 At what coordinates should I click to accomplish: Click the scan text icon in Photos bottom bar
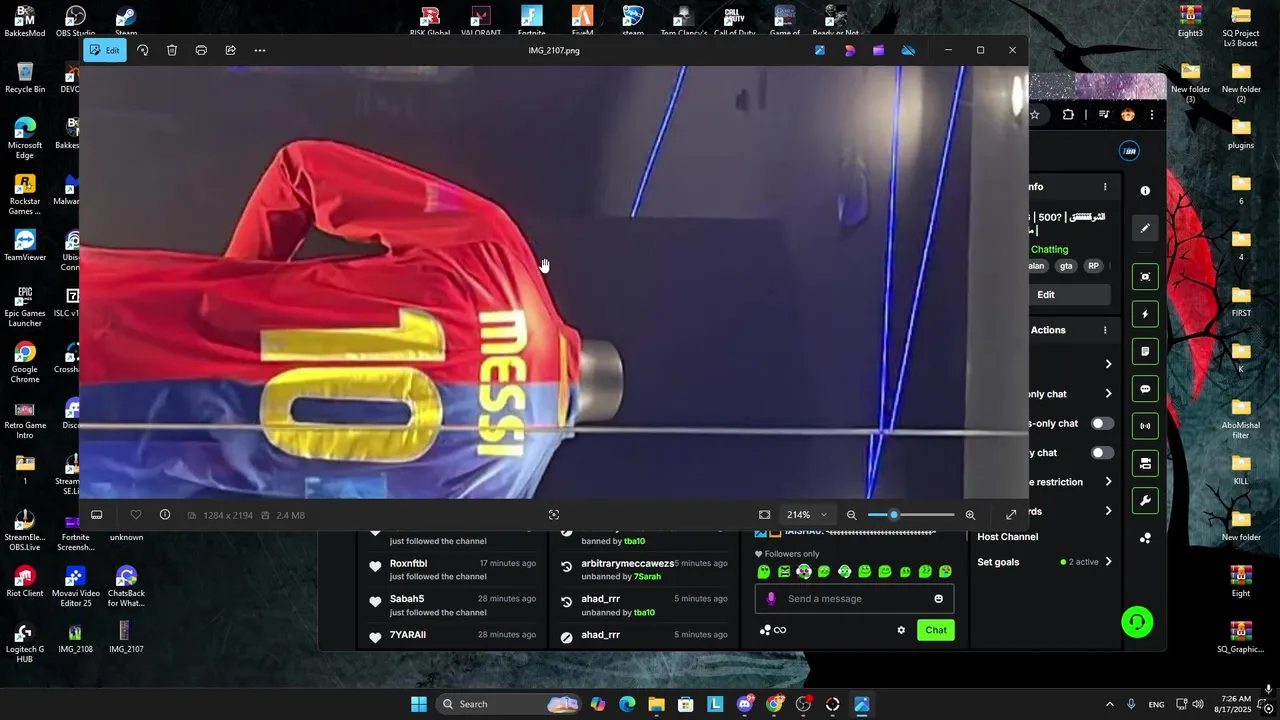click(x=554, y=515)
